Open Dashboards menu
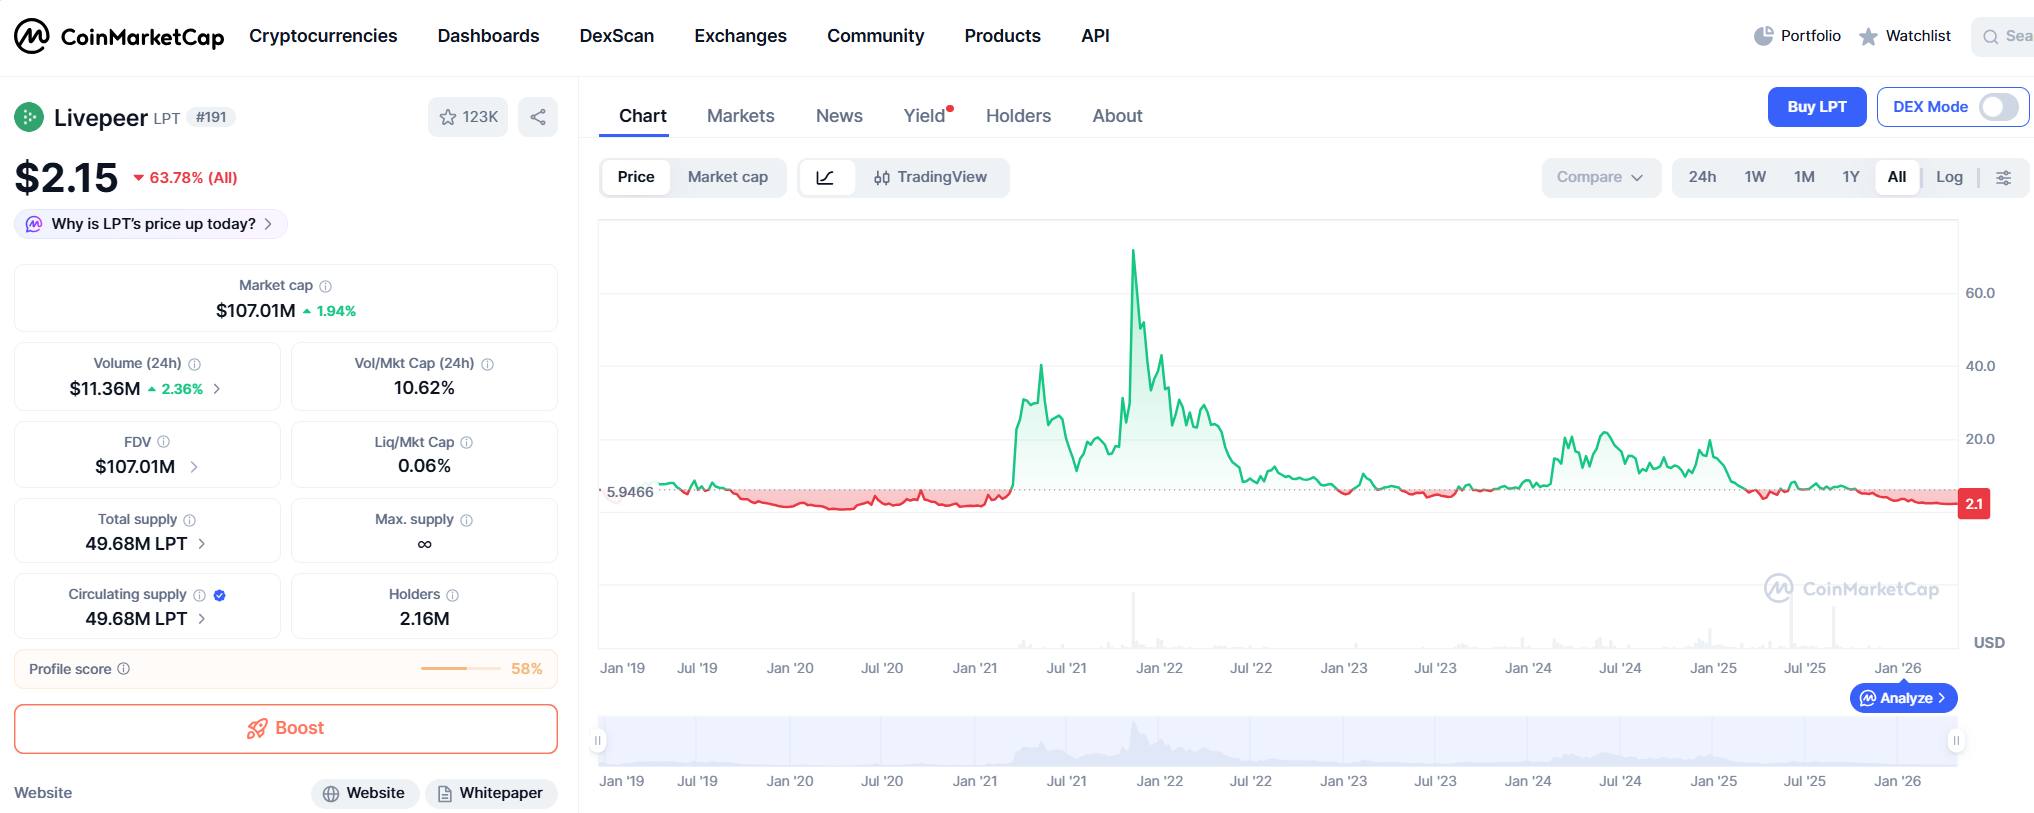The width and height of the screenshot is (2034, 813). pos(488,36)
